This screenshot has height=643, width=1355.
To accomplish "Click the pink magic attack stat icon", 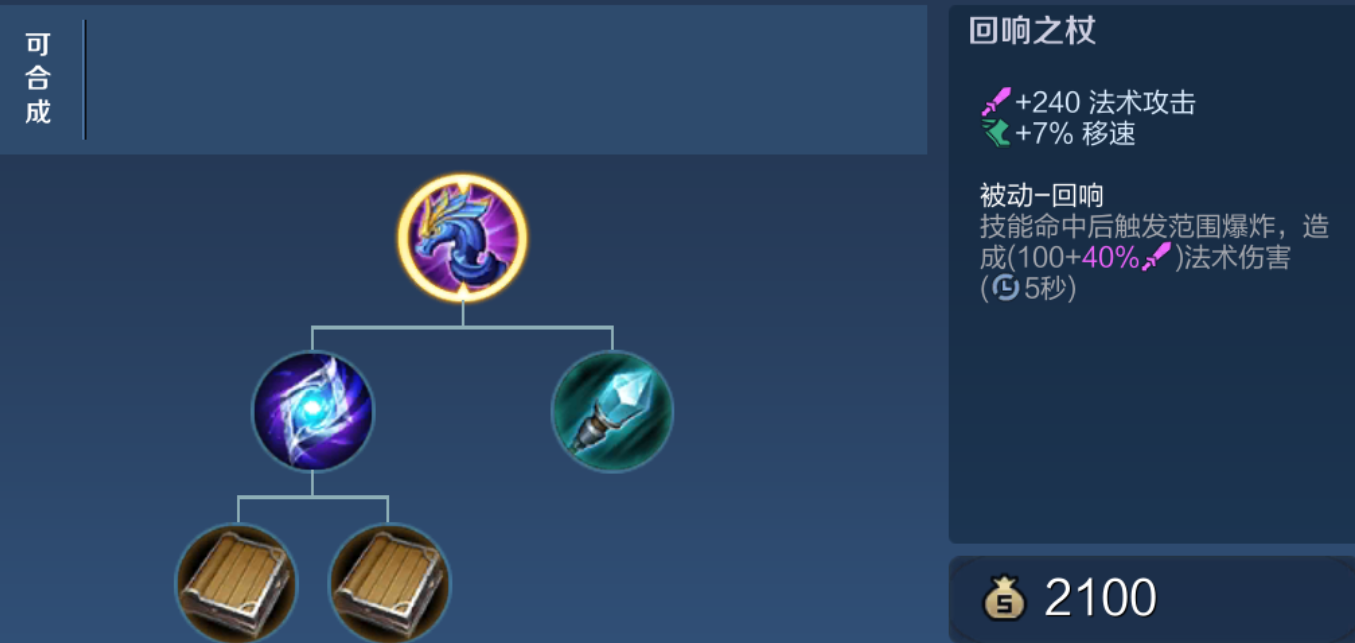I will click(x=996, y=102).
